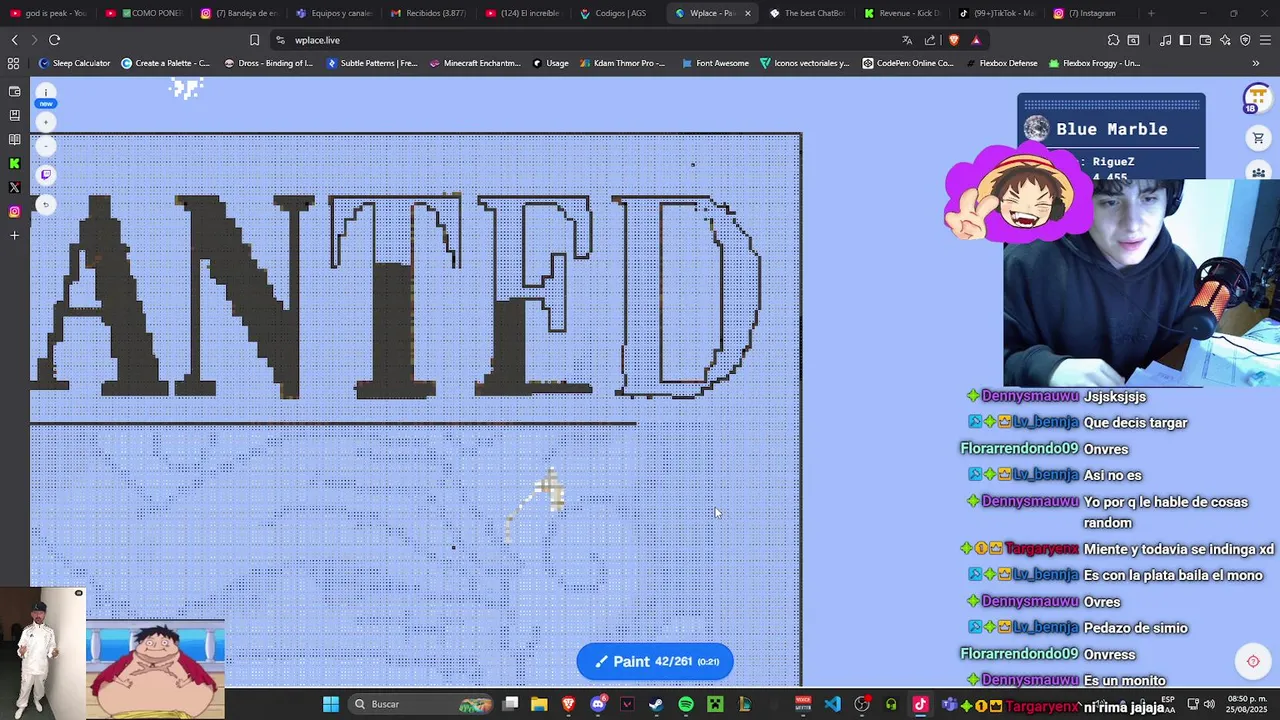Click the Blue Marble panel title

1112,129
